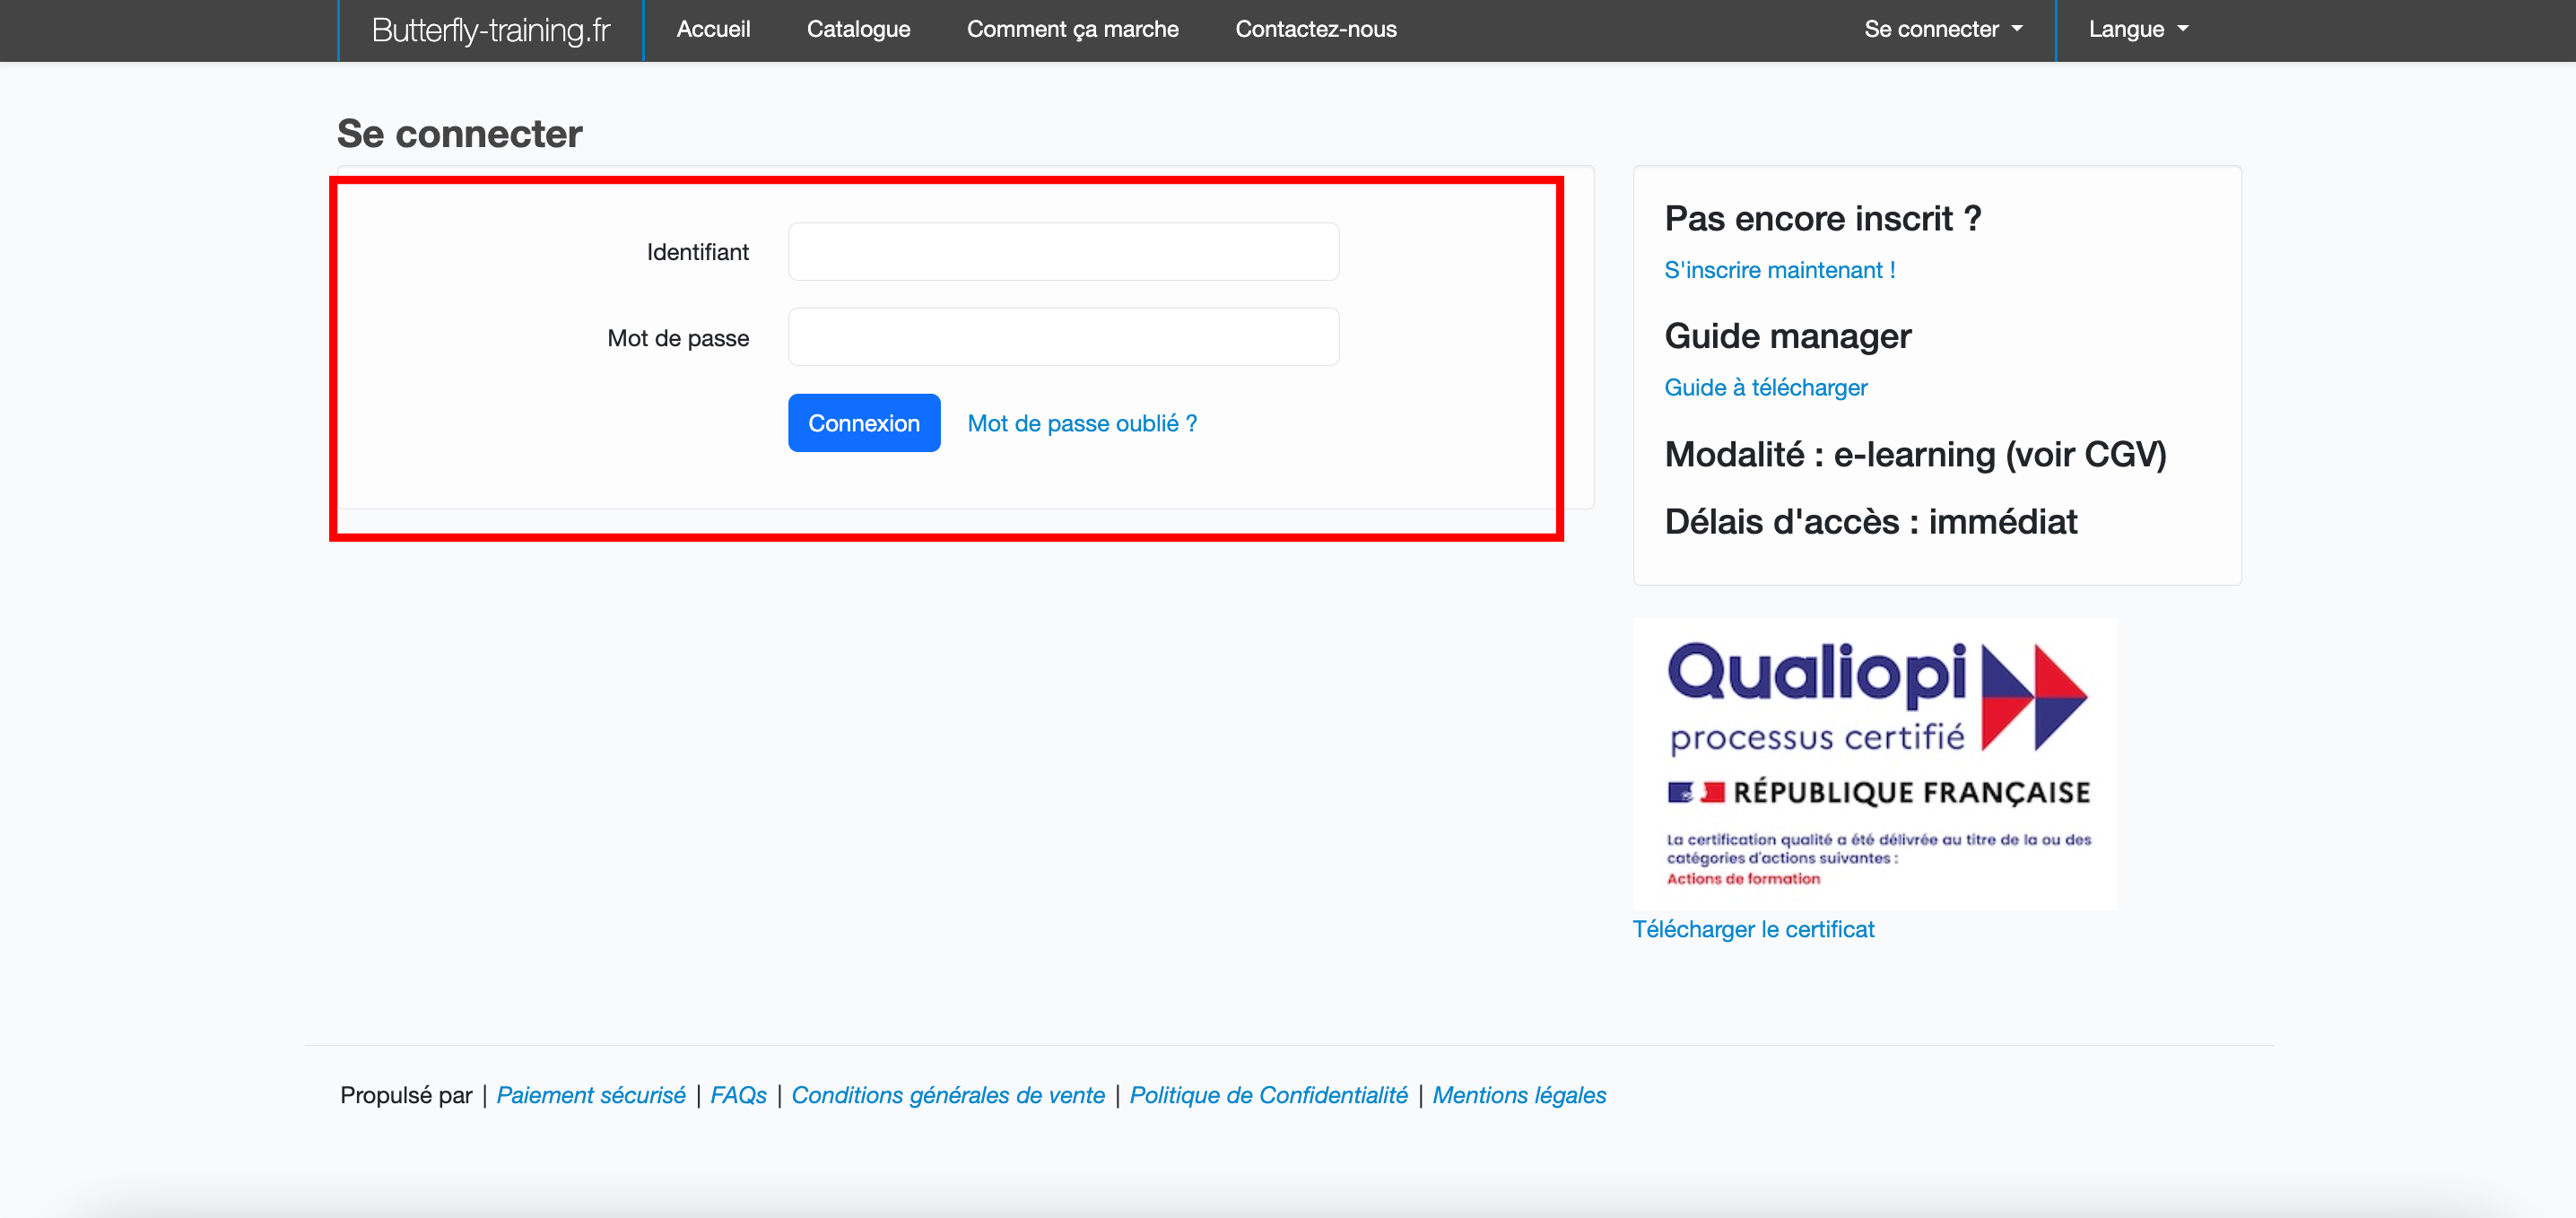
Task: Open the Butterfly-training.fr home logo
Action: [490, 30]
